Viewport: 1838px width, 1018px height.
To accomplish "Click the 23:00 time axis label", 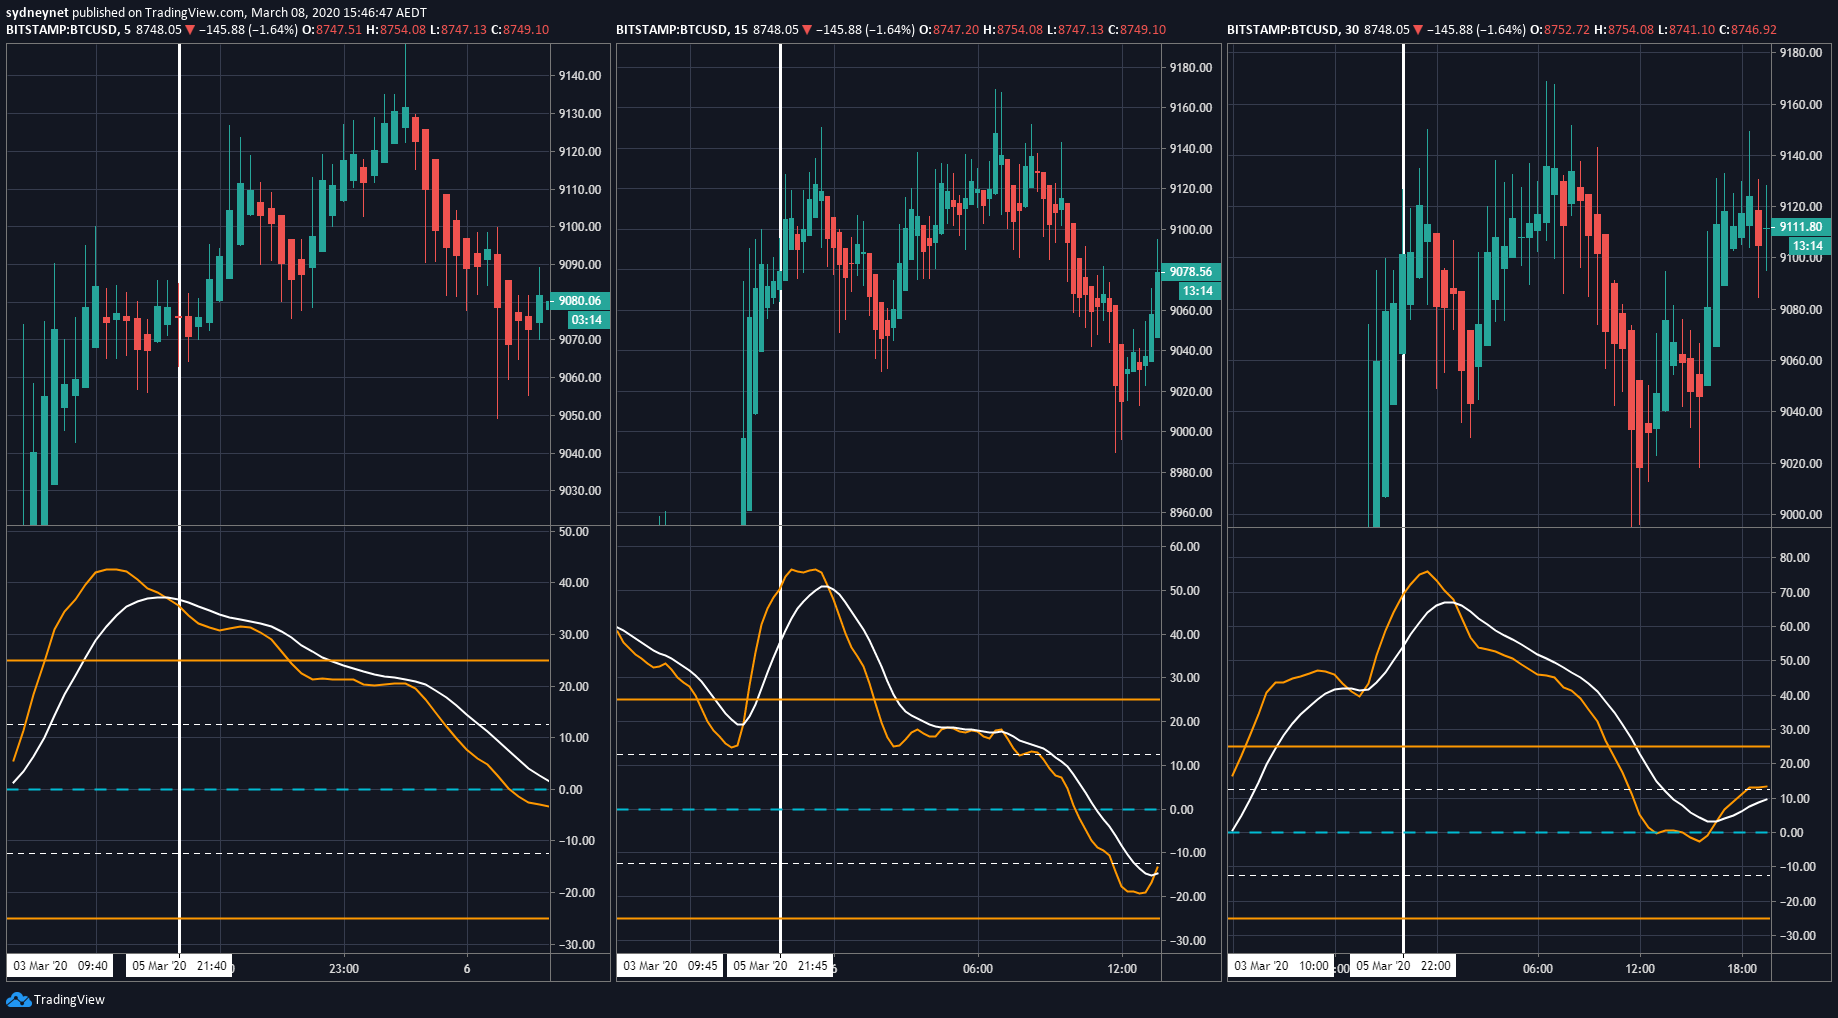I will [x=343, y=968].
